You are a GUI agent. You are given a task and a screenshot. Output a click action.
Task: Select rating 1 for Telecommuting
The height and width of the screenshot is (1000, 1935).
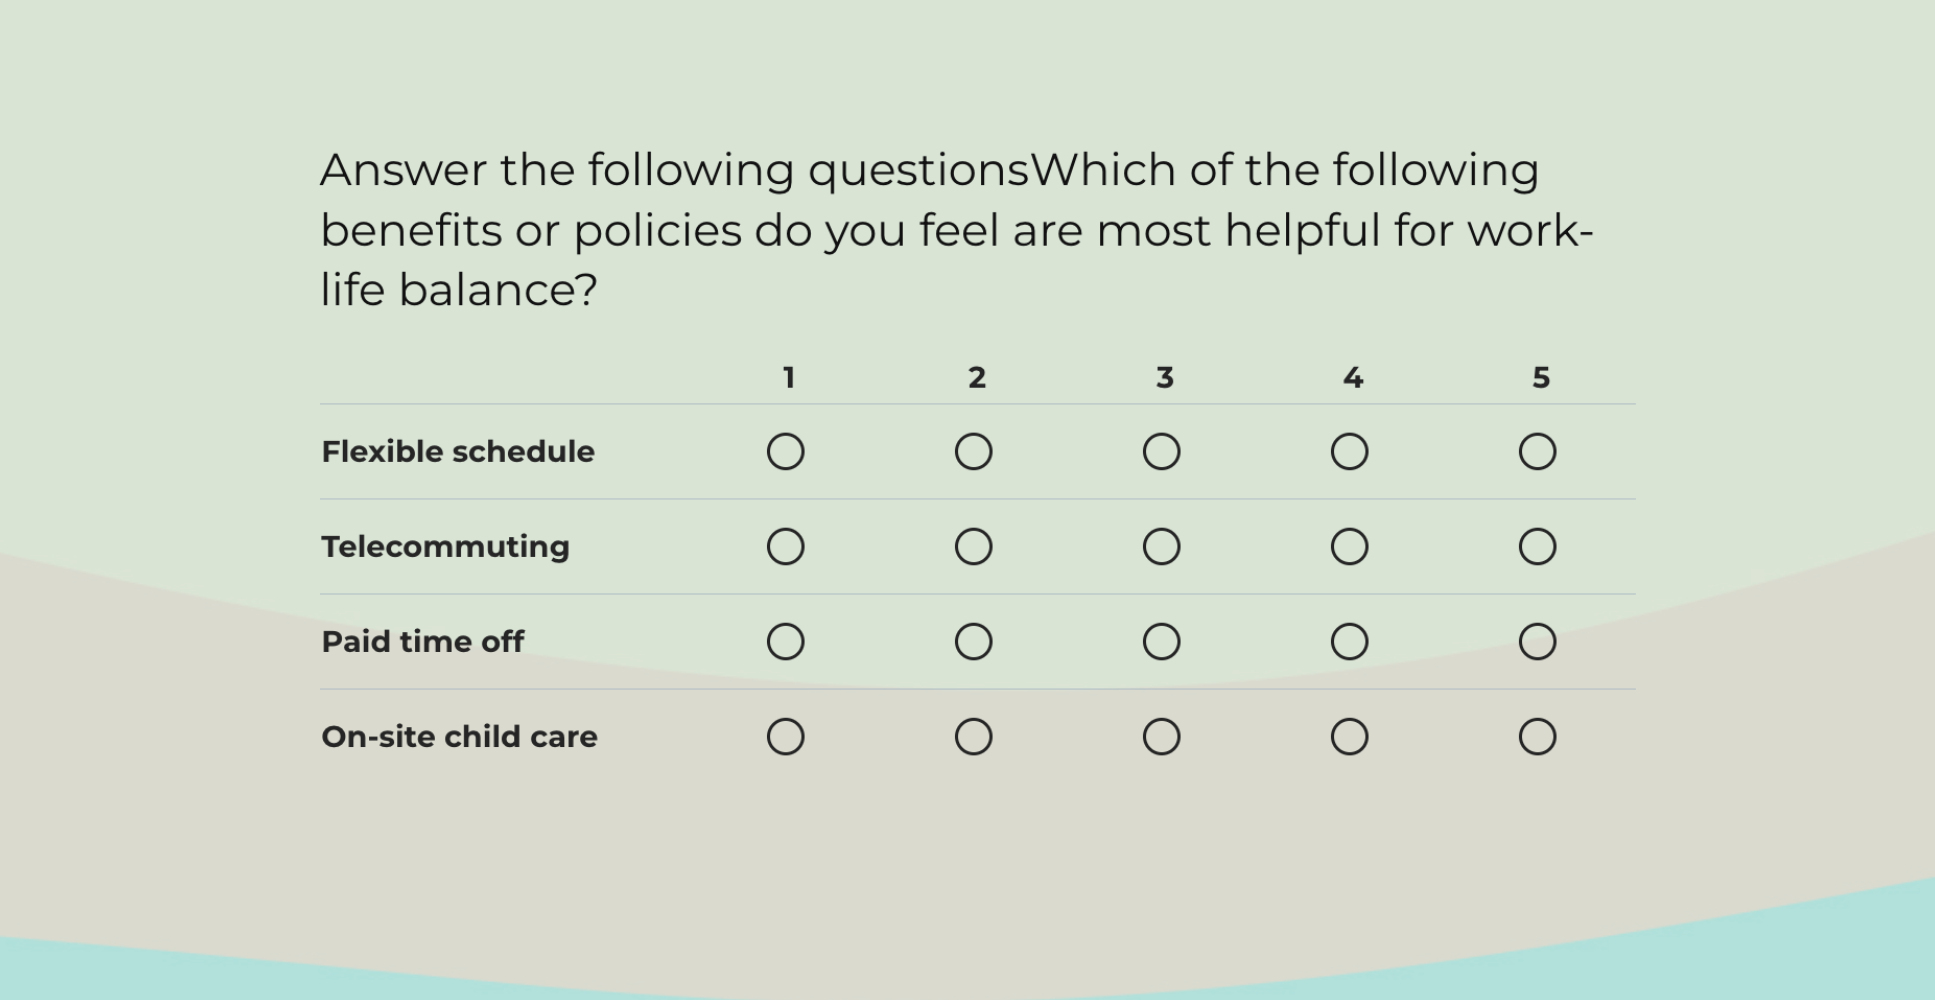point(786,547)
